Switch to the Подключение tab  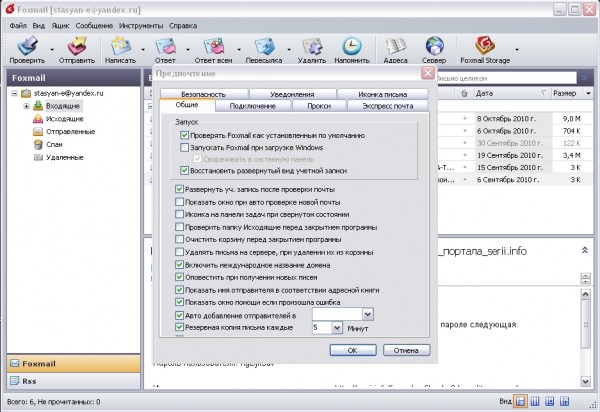(x=253, y=106)
